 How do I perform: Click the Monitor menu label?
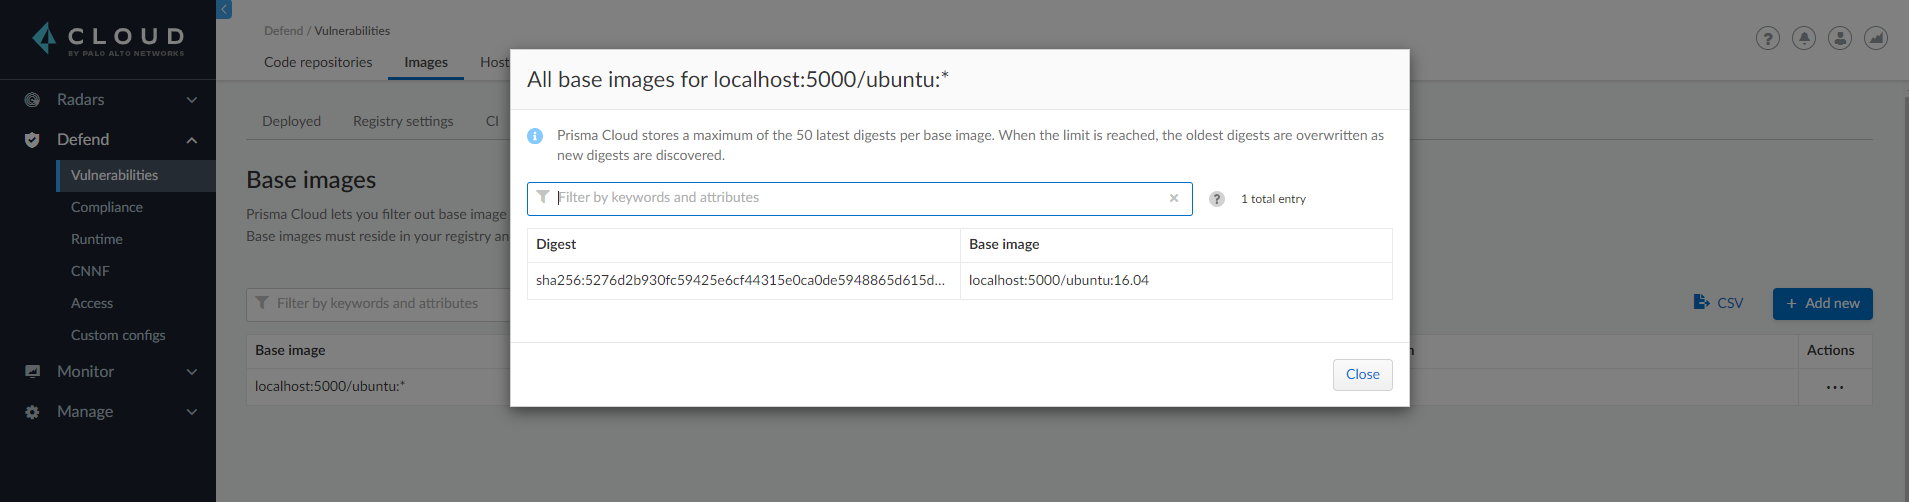coord(85,372)
